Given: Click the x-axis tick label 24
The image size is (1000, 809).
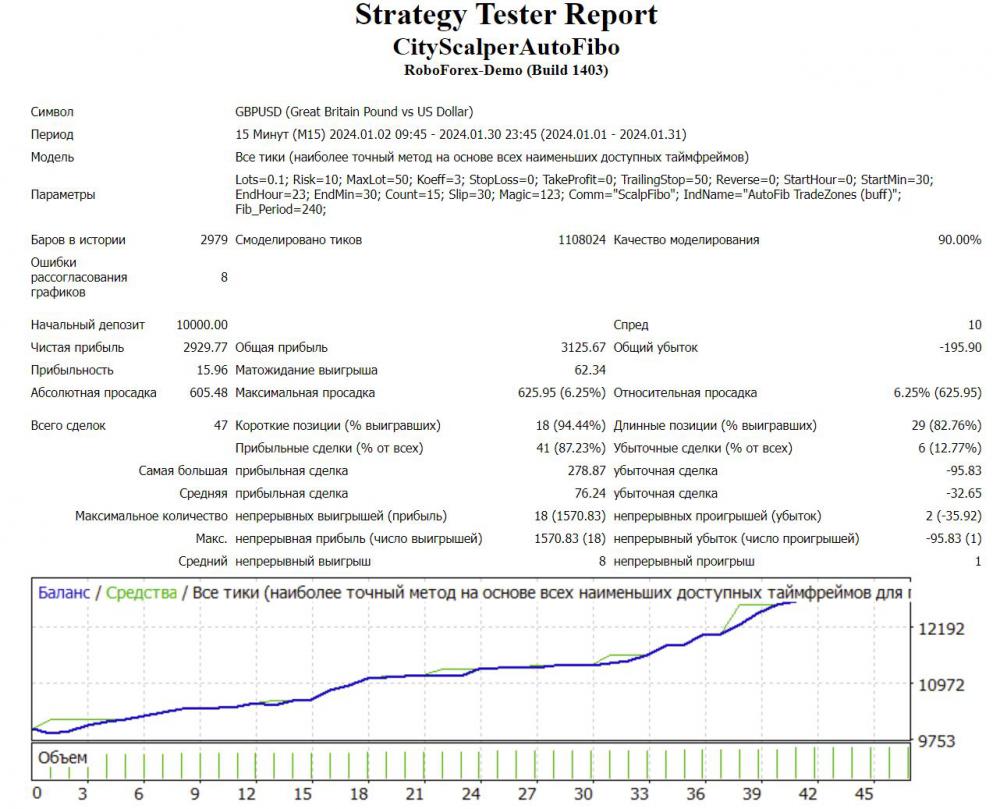Looking at the screenshot, I should [471, 794].
